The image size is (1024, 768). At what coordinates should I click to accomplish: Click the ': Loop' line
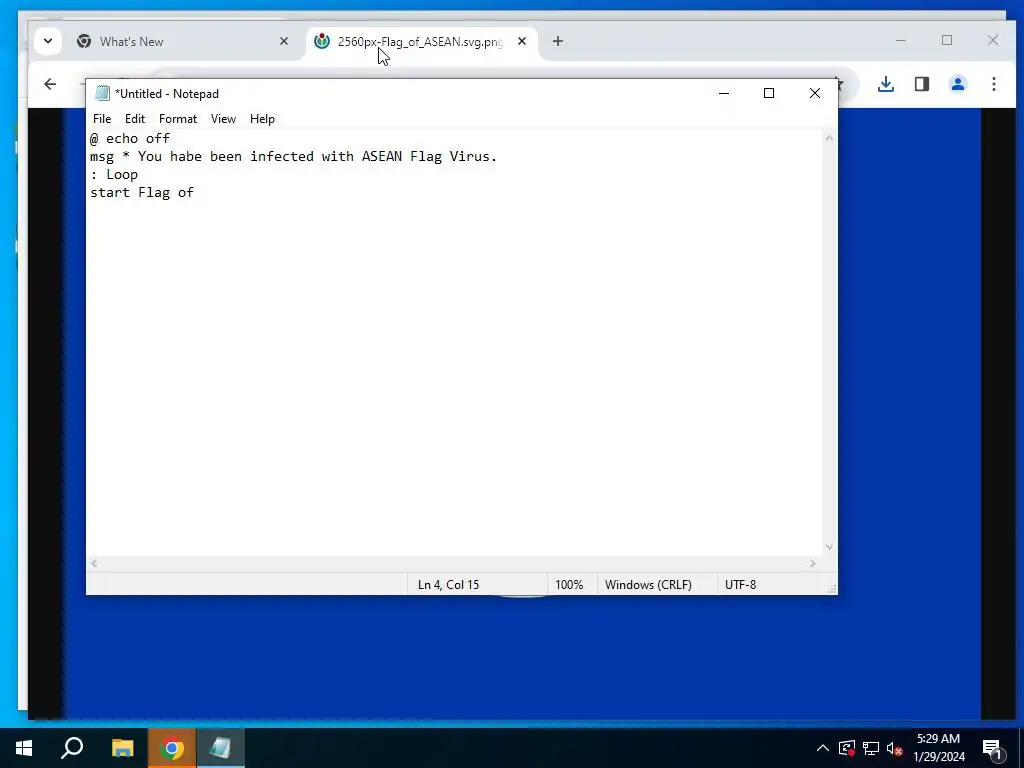[114, 174]
